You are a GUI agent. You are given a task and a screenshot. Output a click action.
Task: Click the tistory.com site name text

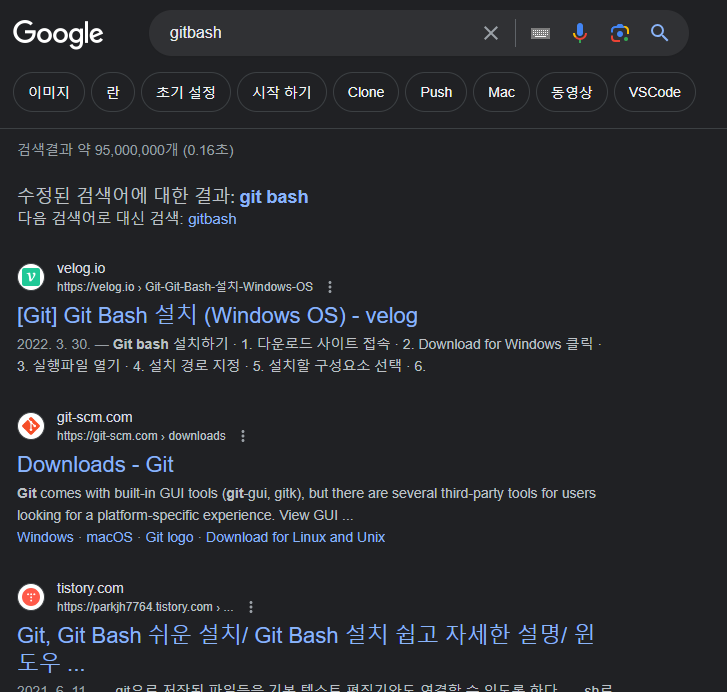90,588
